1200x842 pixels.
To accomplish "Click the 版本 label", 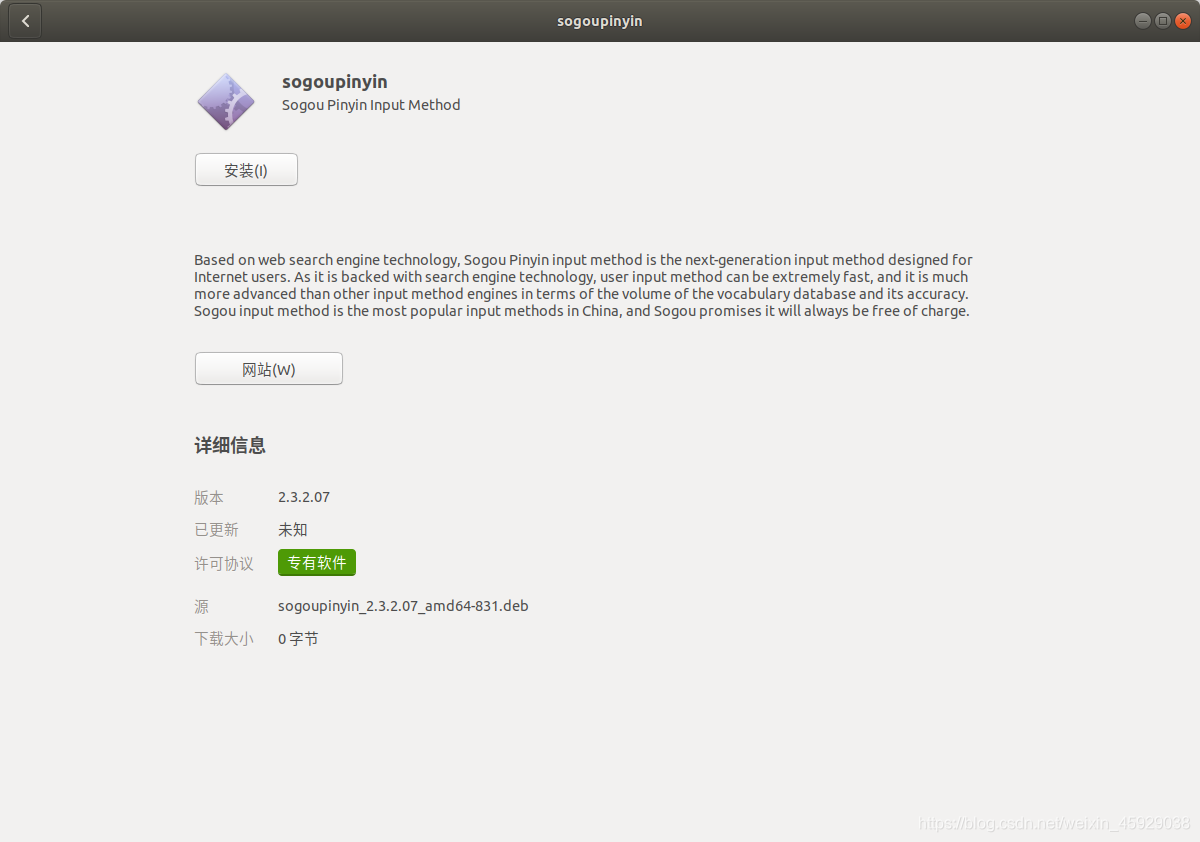I will (x=209, y=498).
